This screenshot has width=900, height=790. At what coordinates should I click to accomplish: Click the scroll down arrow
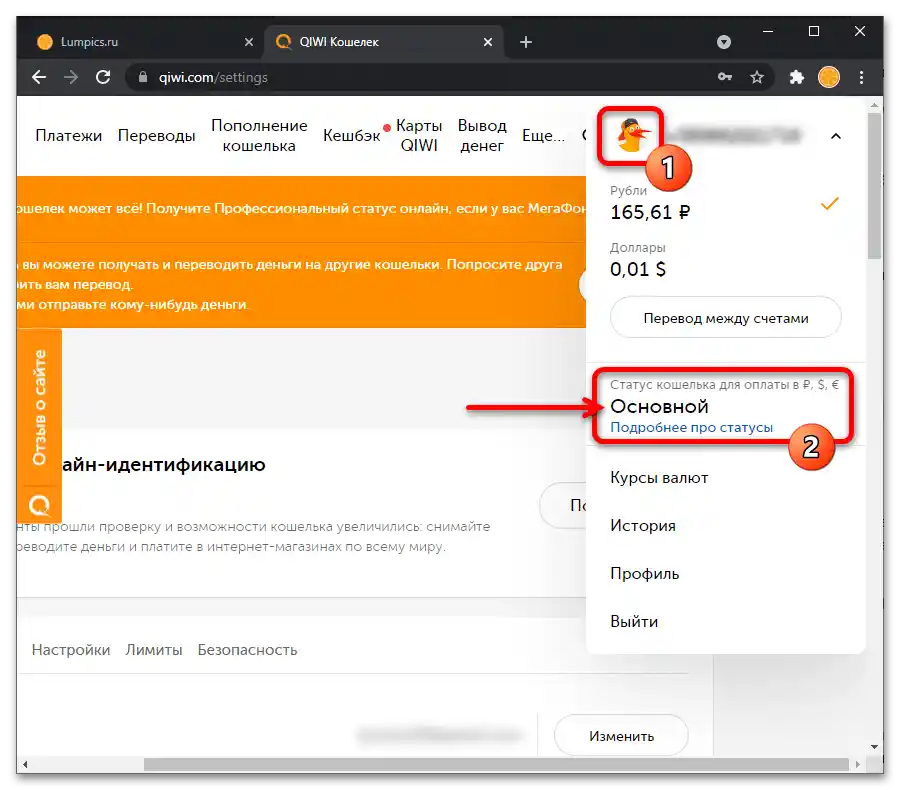(874, 747)
